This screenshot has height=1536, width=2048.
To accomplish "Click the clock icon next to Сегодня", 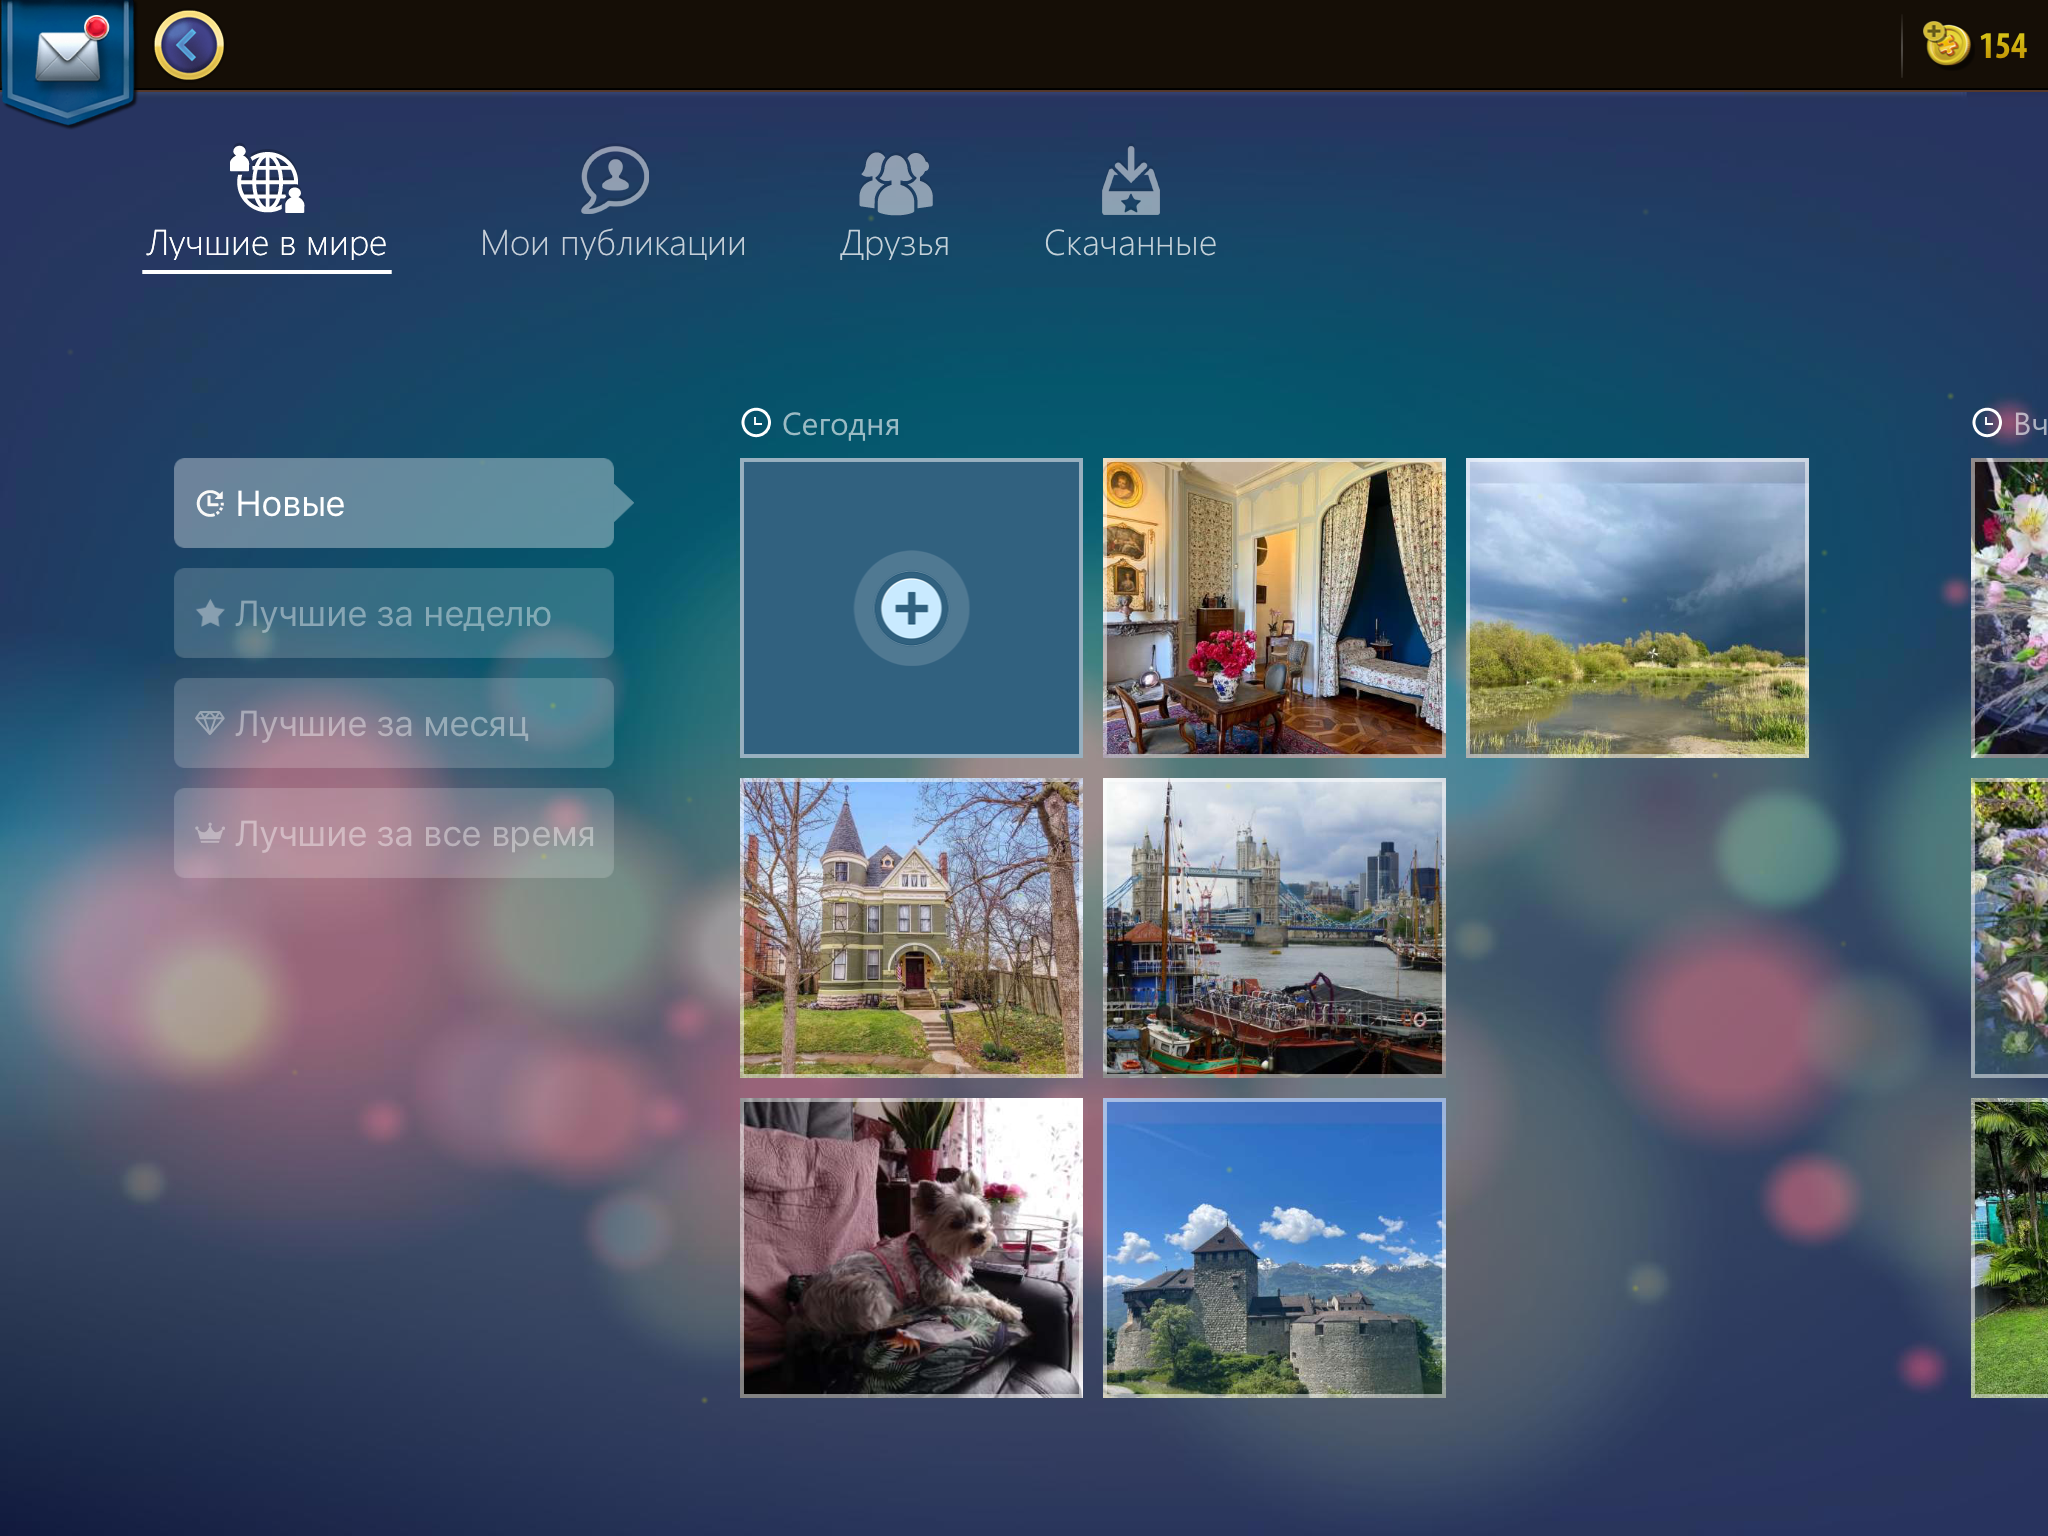I will click(756, 423).
